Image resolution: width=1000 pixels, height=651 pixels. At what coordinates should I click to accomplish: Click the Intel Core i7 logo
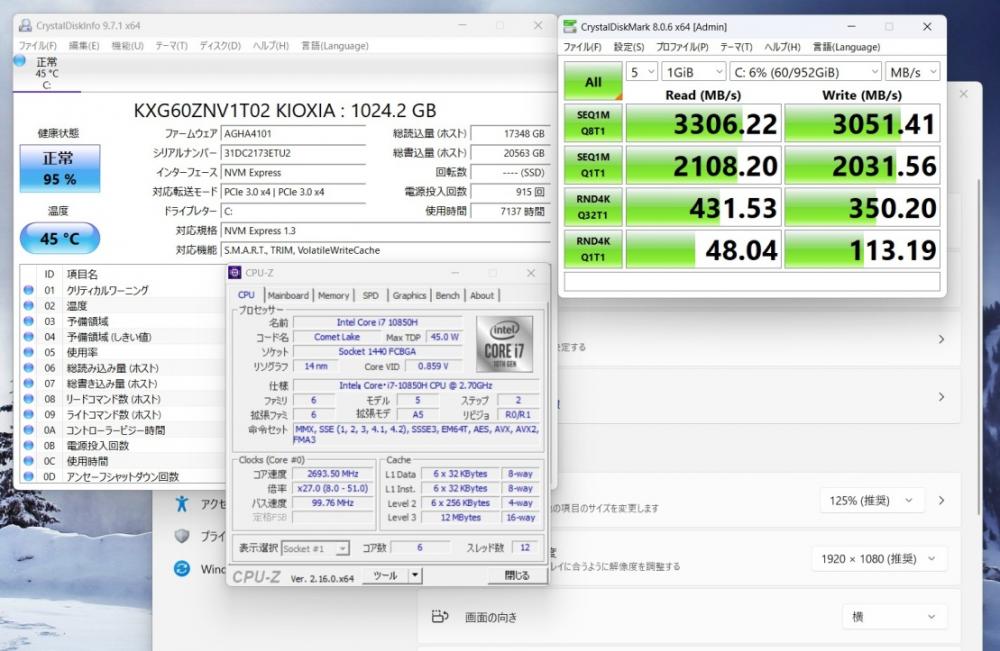504,344
